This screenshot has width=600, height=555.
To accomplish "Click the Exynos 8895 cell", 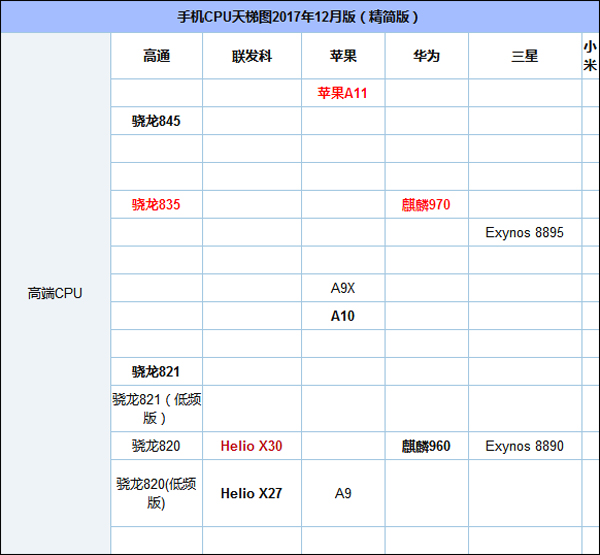I will [525, 232].
